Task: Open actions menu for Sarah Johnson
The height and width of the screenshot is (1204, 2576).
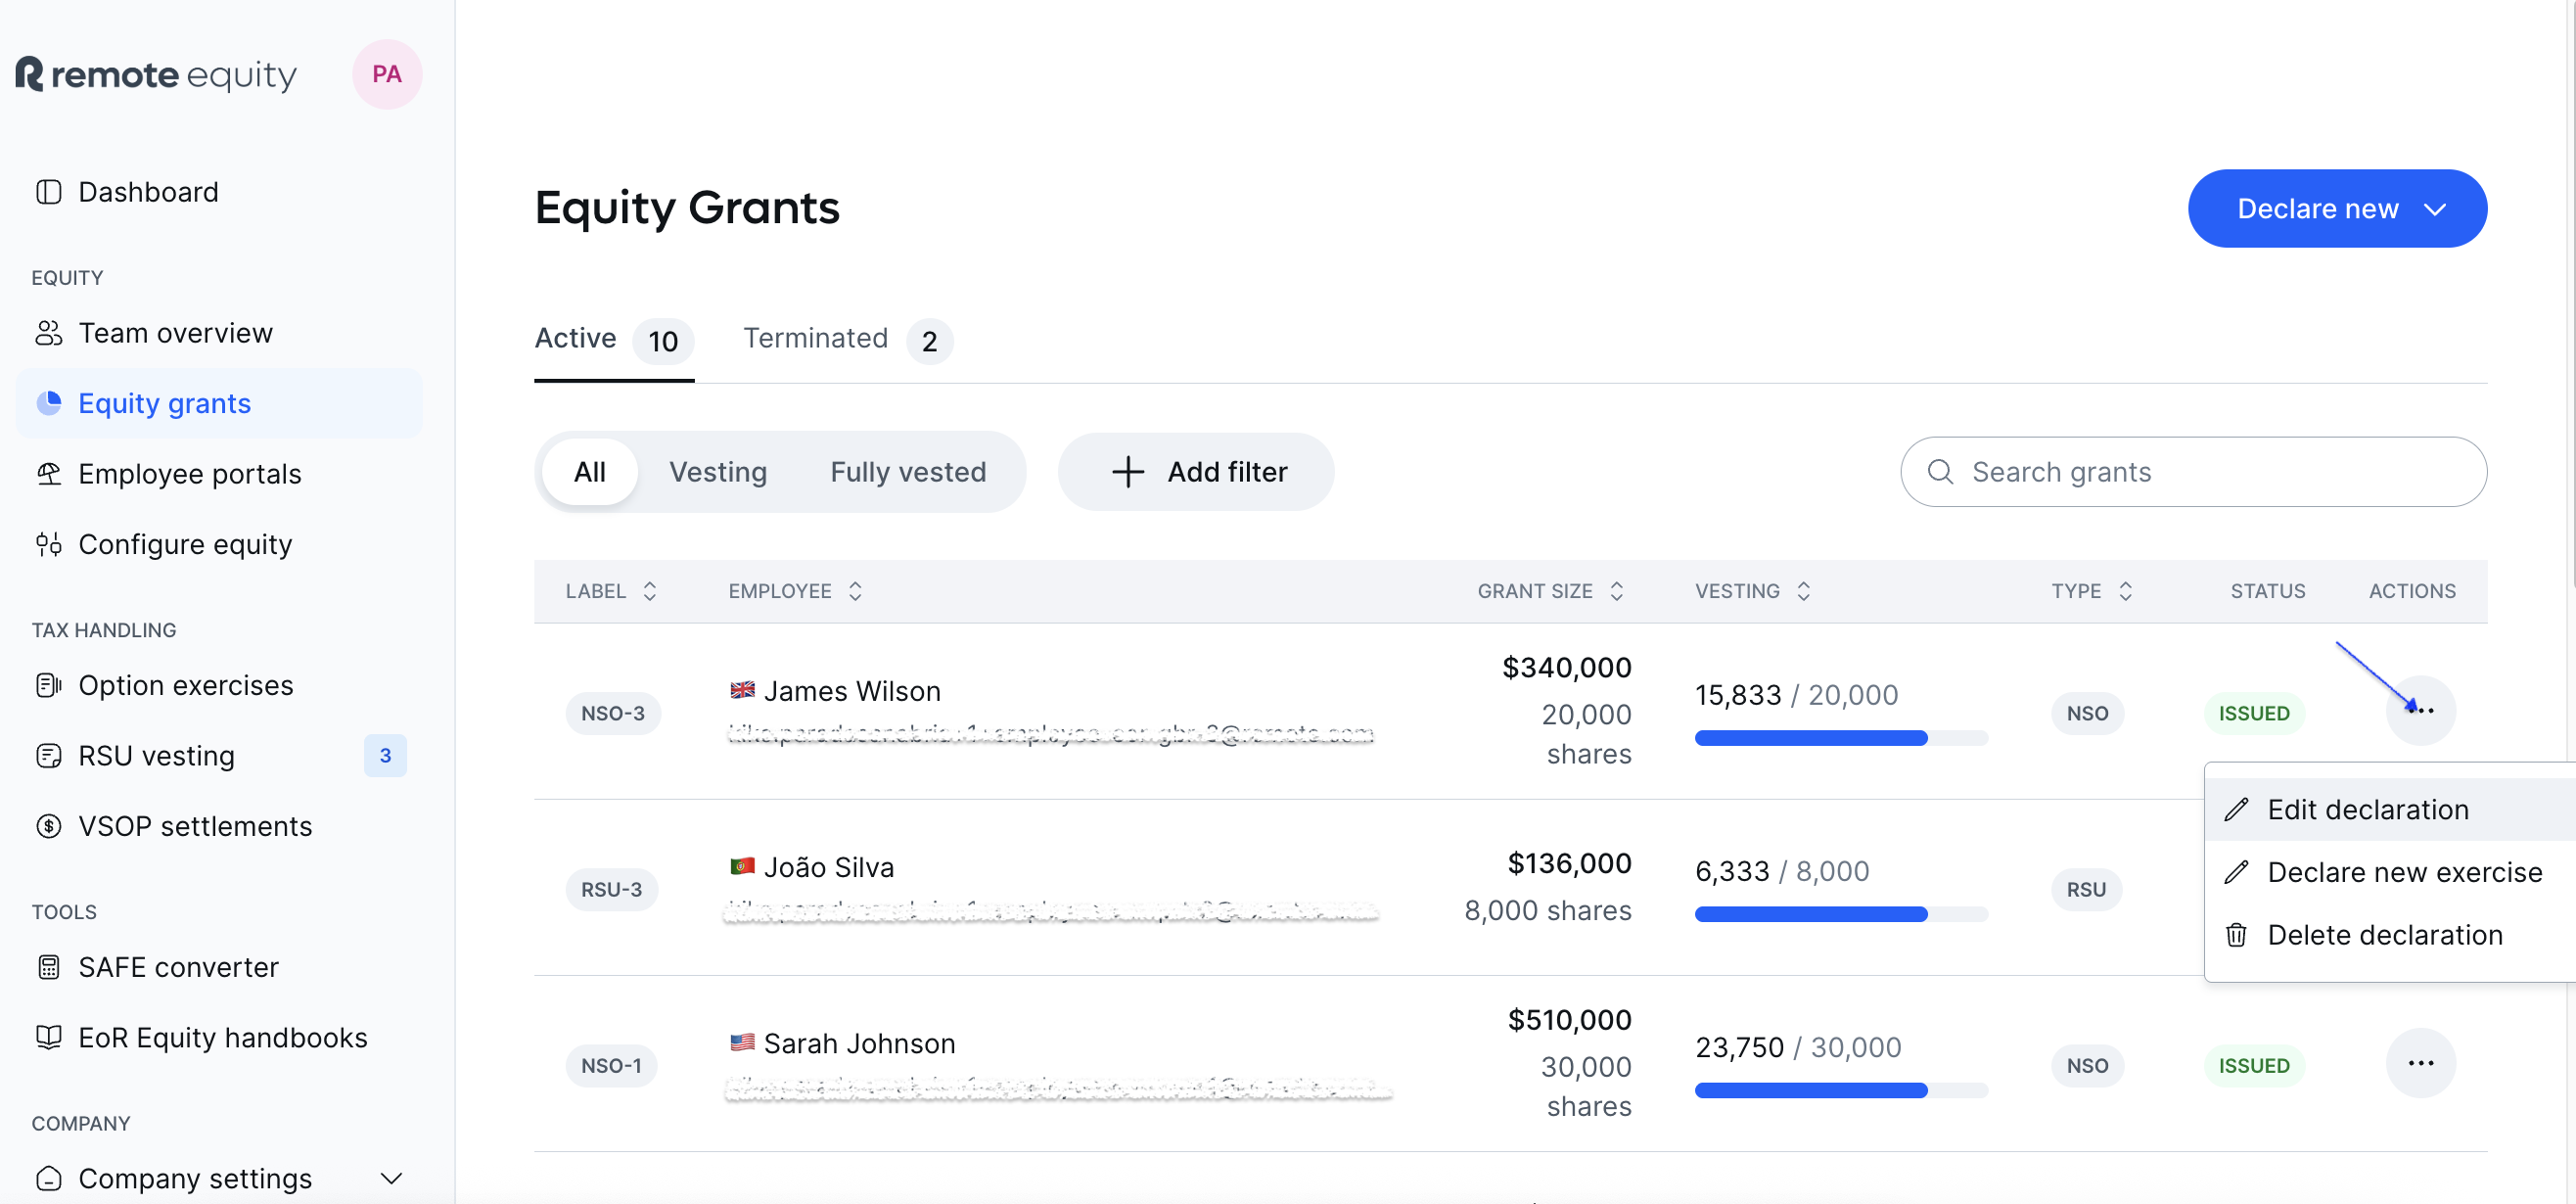Action: coord(2420,1063)
